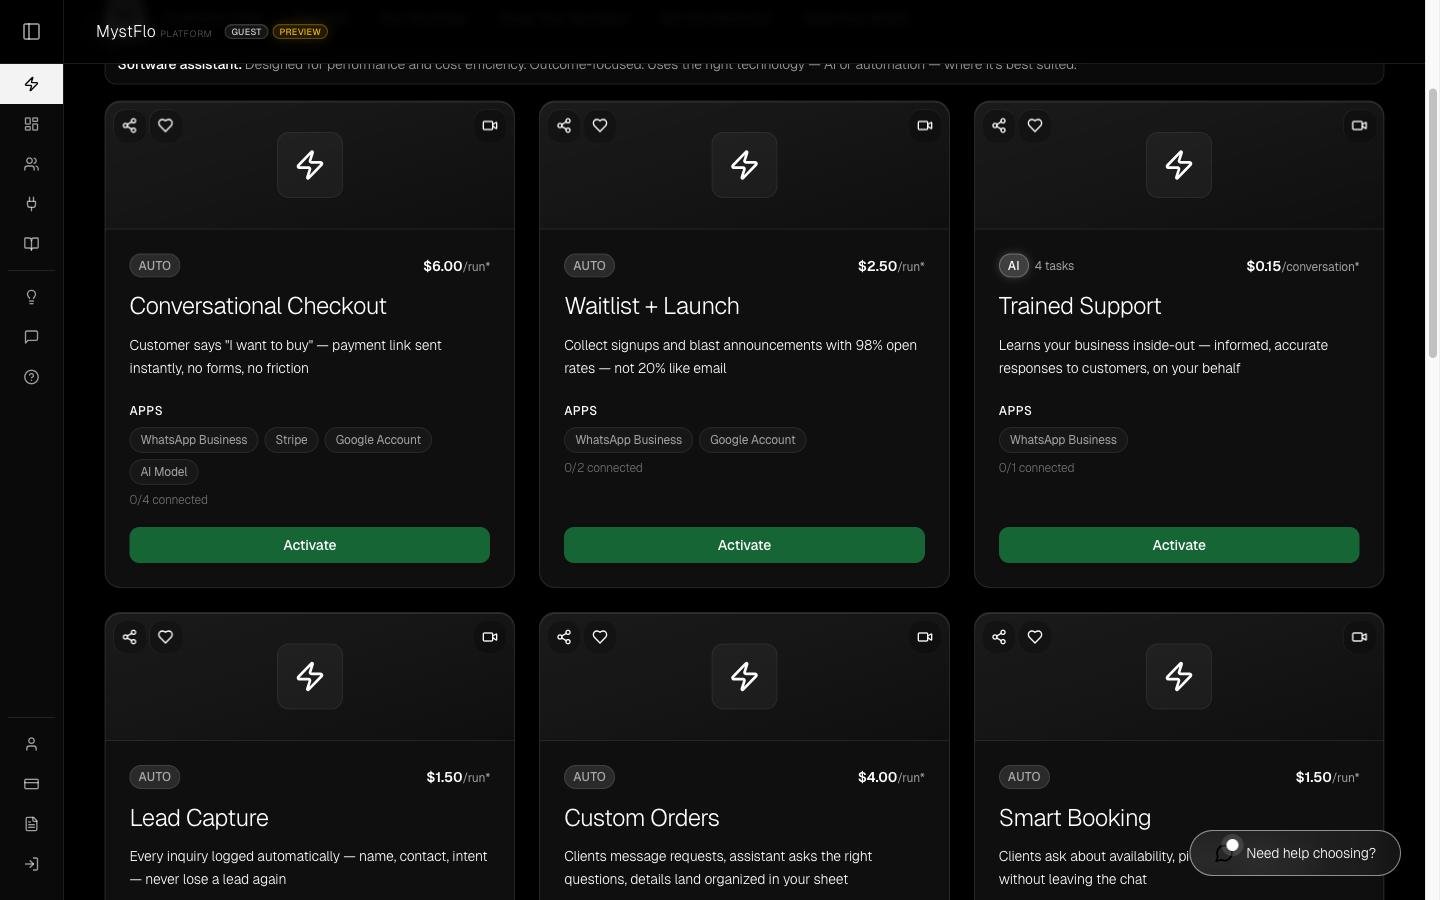
Task: Open the people/community icon in sidebar
Action: point(31,163)
